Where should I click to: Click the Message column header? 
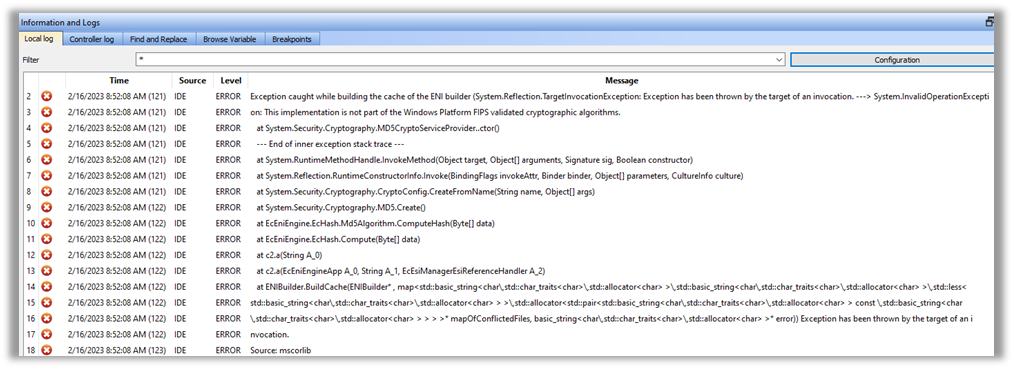621,81
